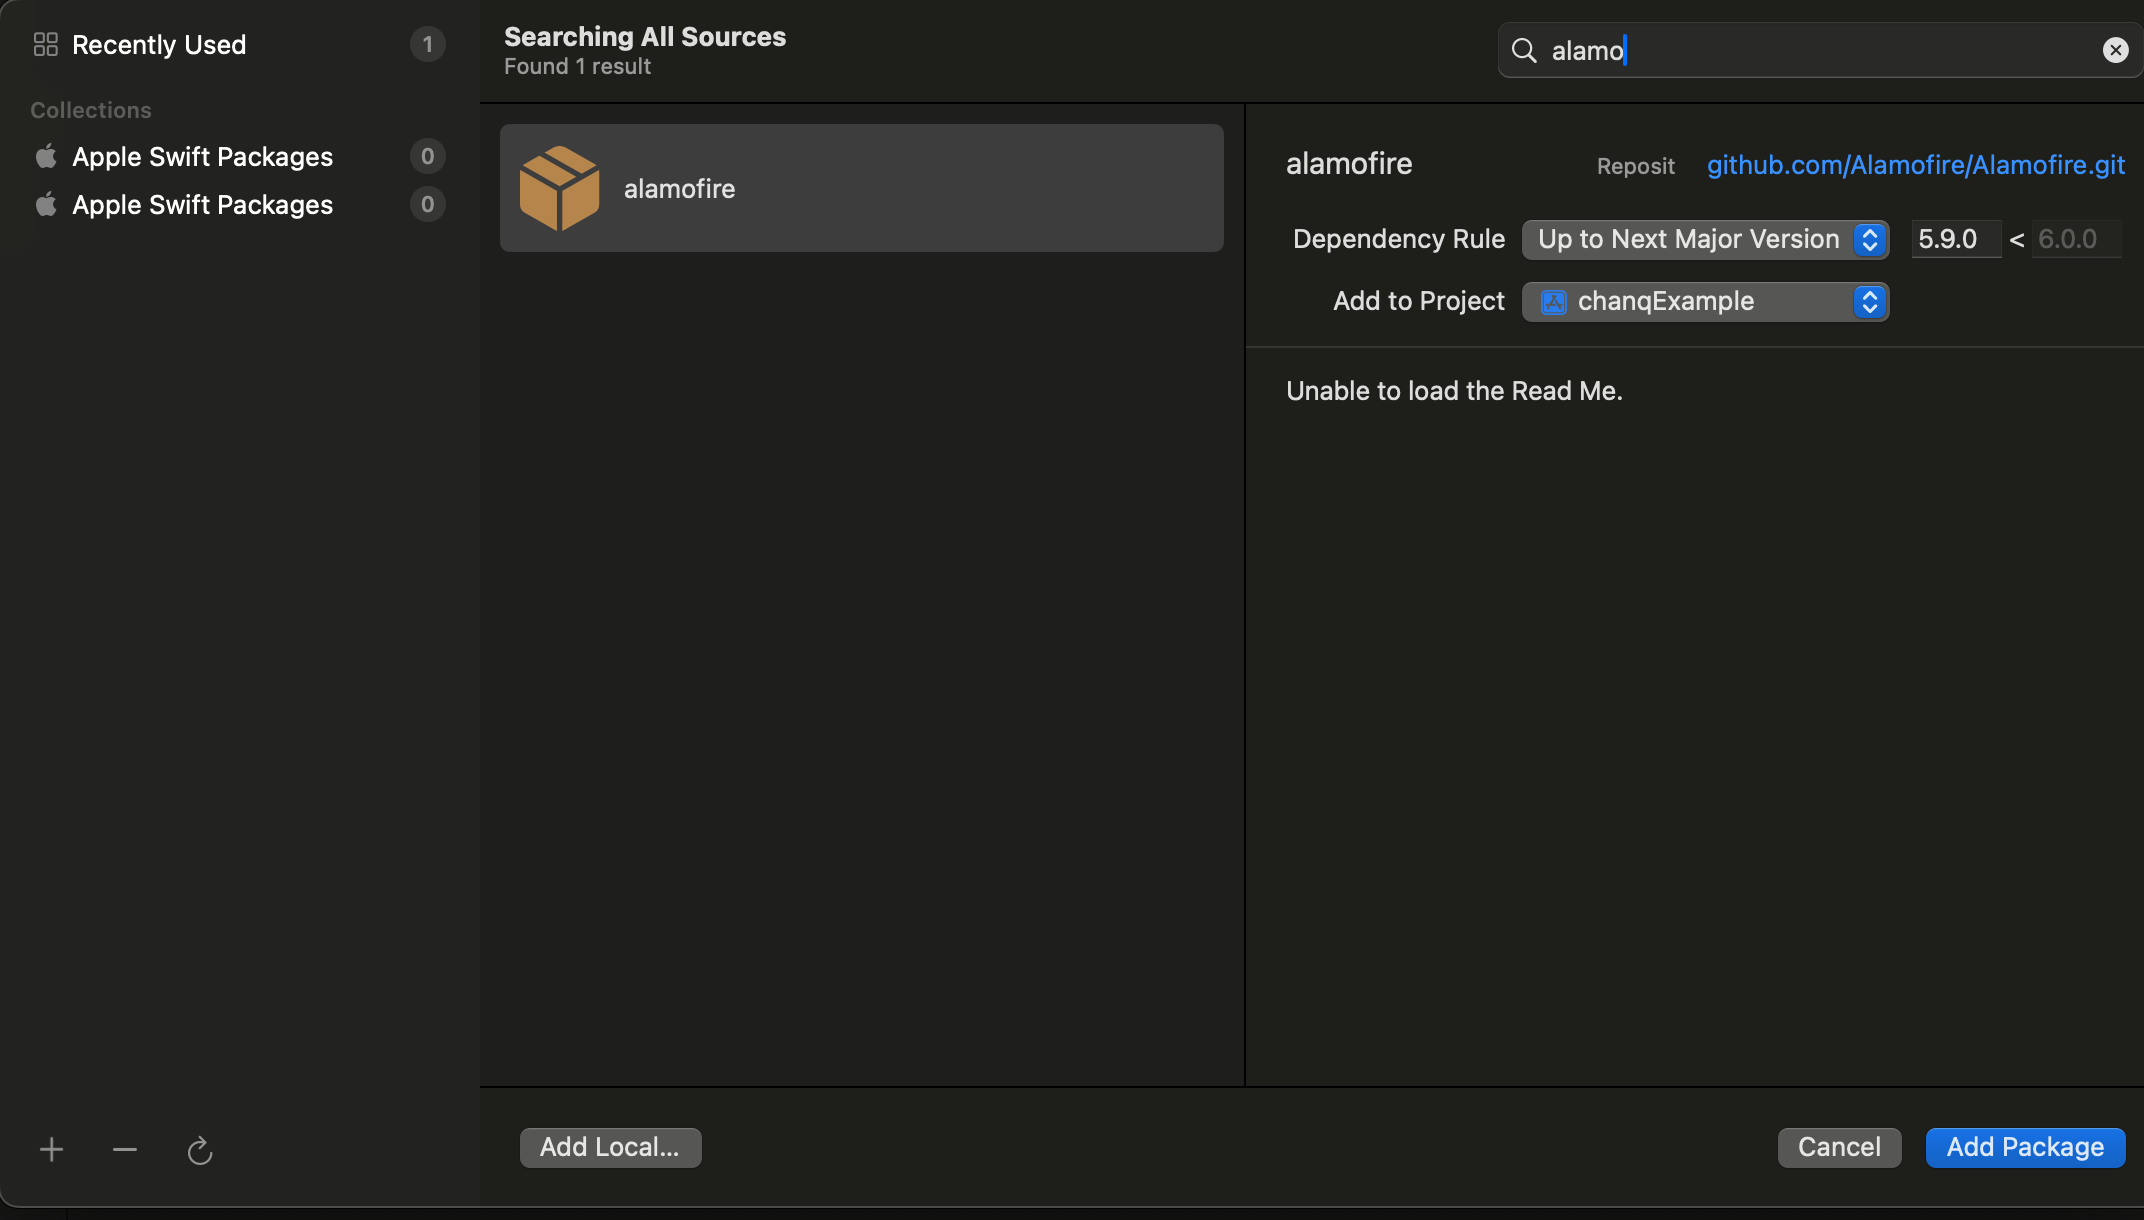Click the plus icon to add collection
The image size is (2144, 1220).
click(x=52, y=1150)
